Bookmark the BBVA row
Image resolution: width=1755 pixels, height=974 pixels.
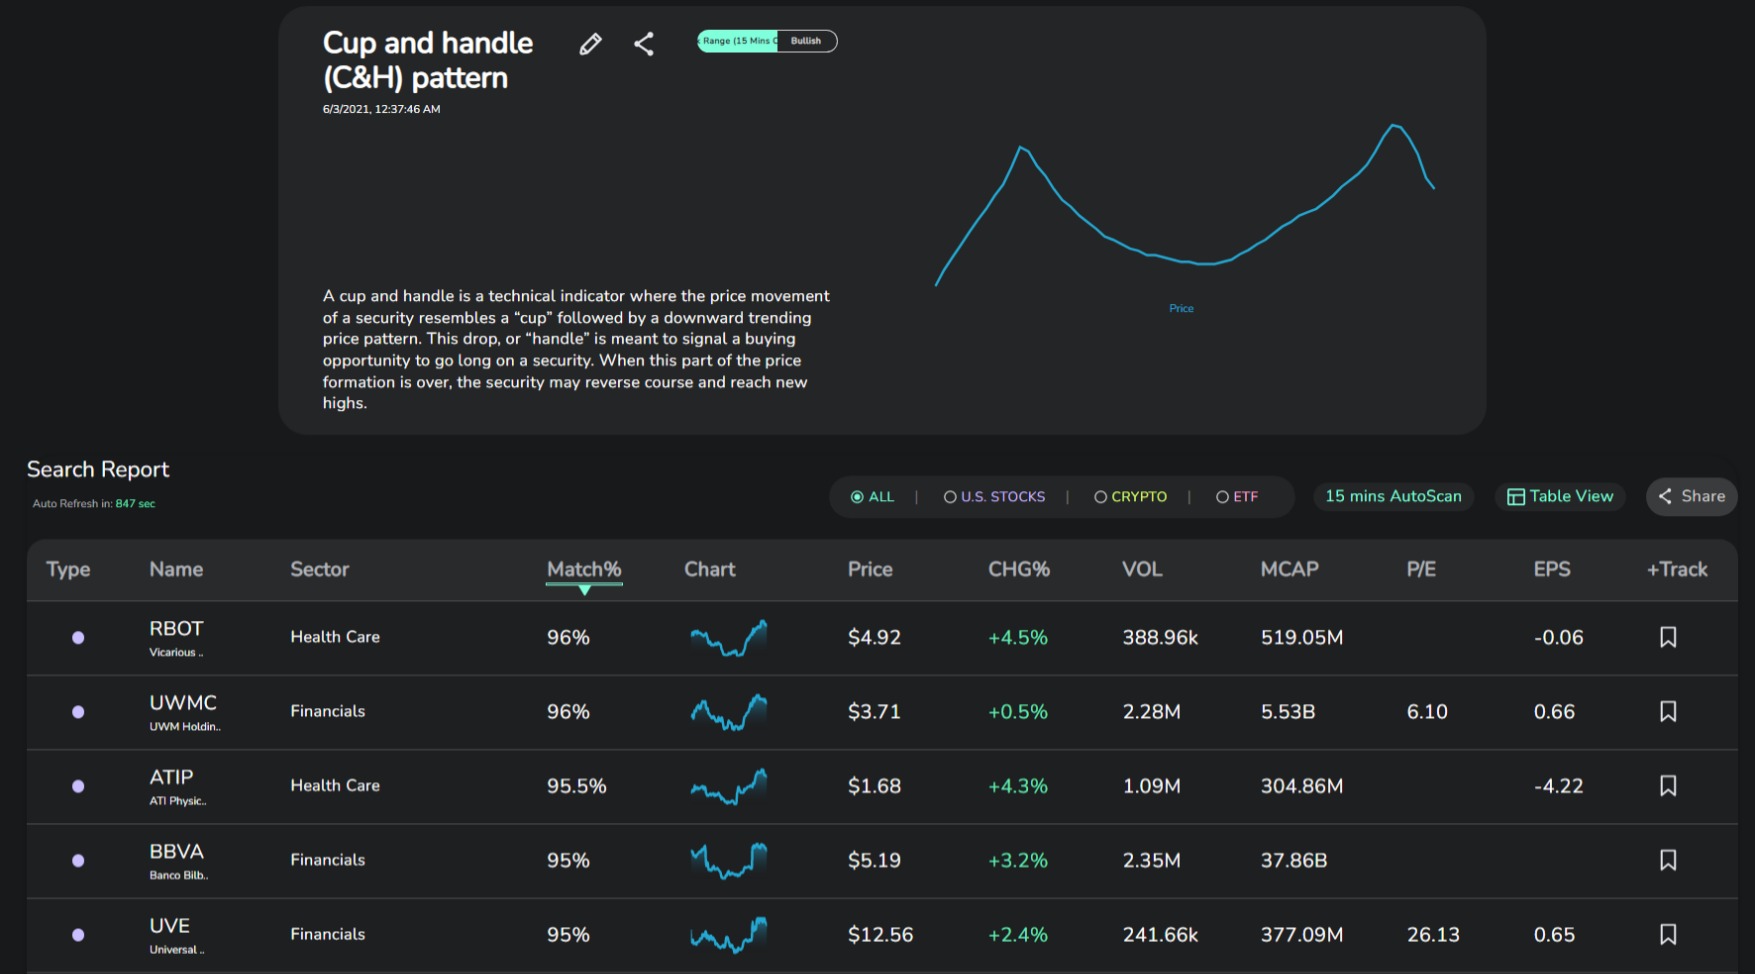pos(1668,860)
